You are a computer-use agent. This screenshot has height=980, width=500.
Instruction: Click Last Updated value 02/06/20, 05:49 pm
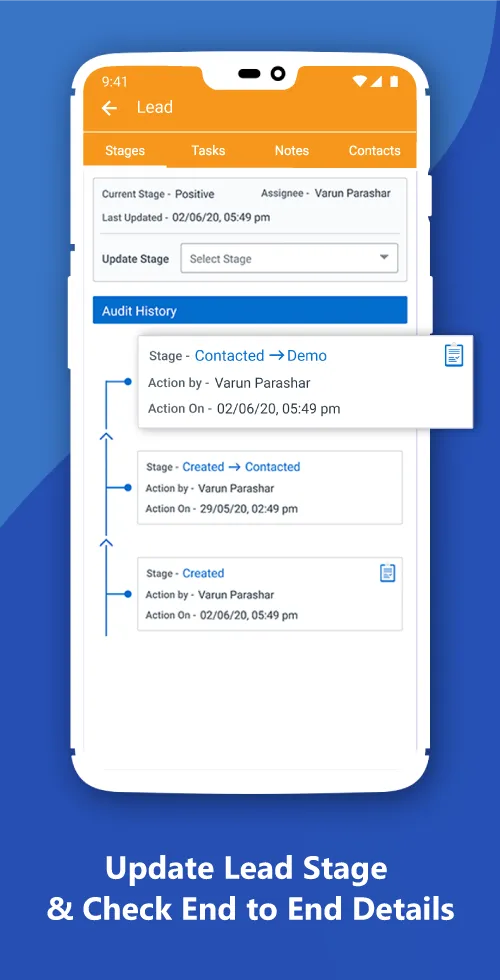tap(221, 218)
